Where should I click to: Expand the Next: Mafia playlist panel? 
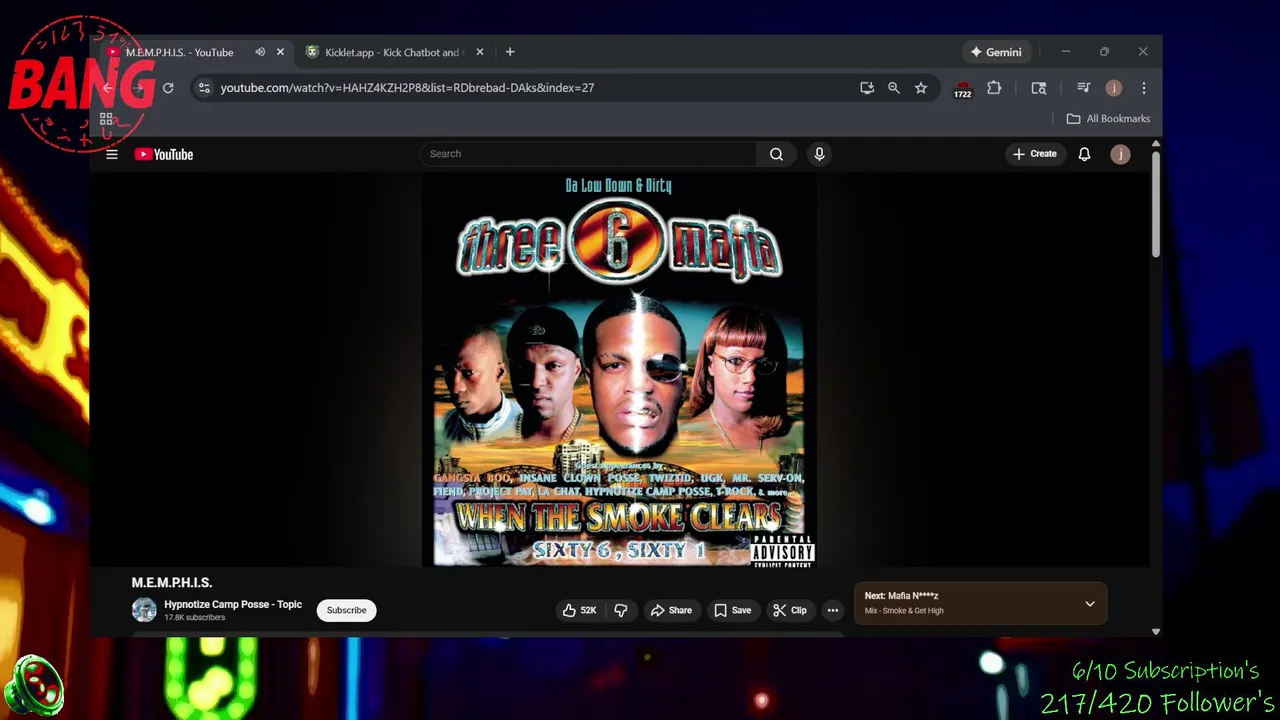click(x=1090, y=604)
